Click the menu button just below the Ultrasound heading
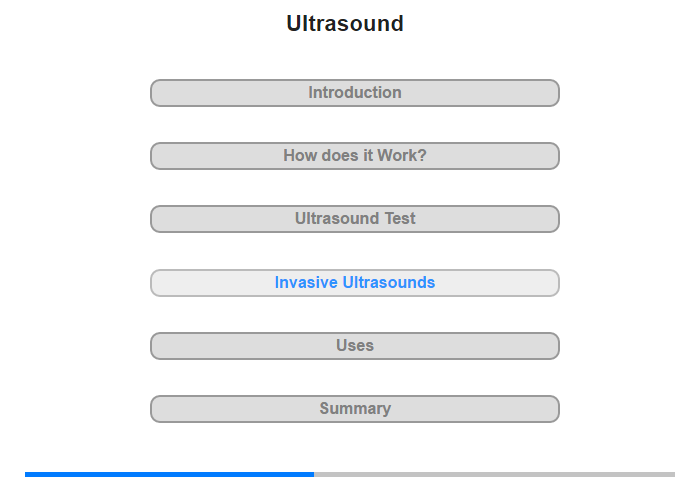This screenshot has height=480, width=700. 354,93
